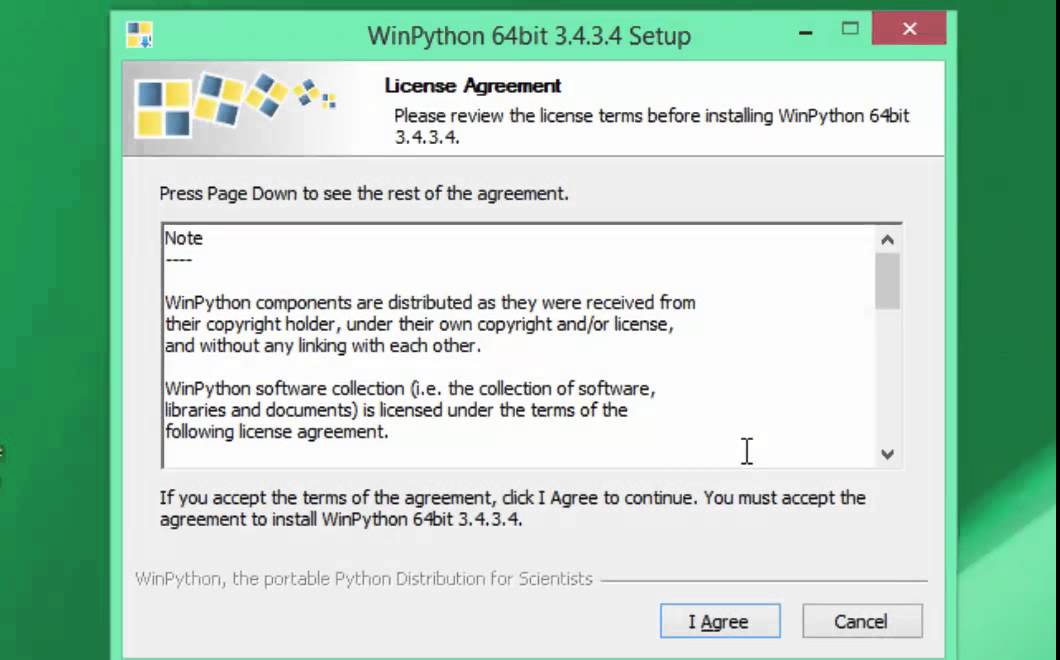Screen dimensions: 1060x660
Task: Close the setup window with red X
Action: [909, 30]
